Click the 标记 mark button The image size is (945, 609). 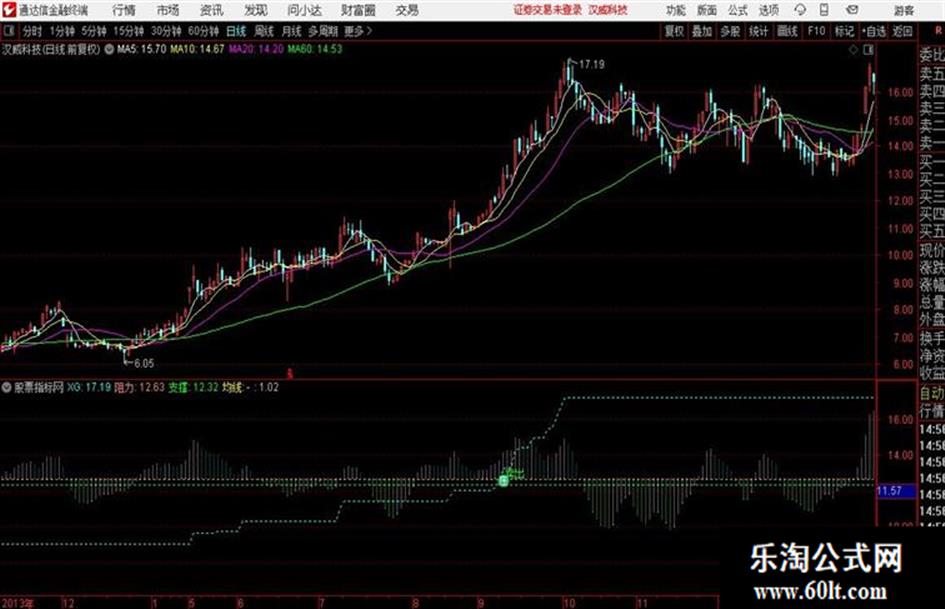[x=844, y=31]
